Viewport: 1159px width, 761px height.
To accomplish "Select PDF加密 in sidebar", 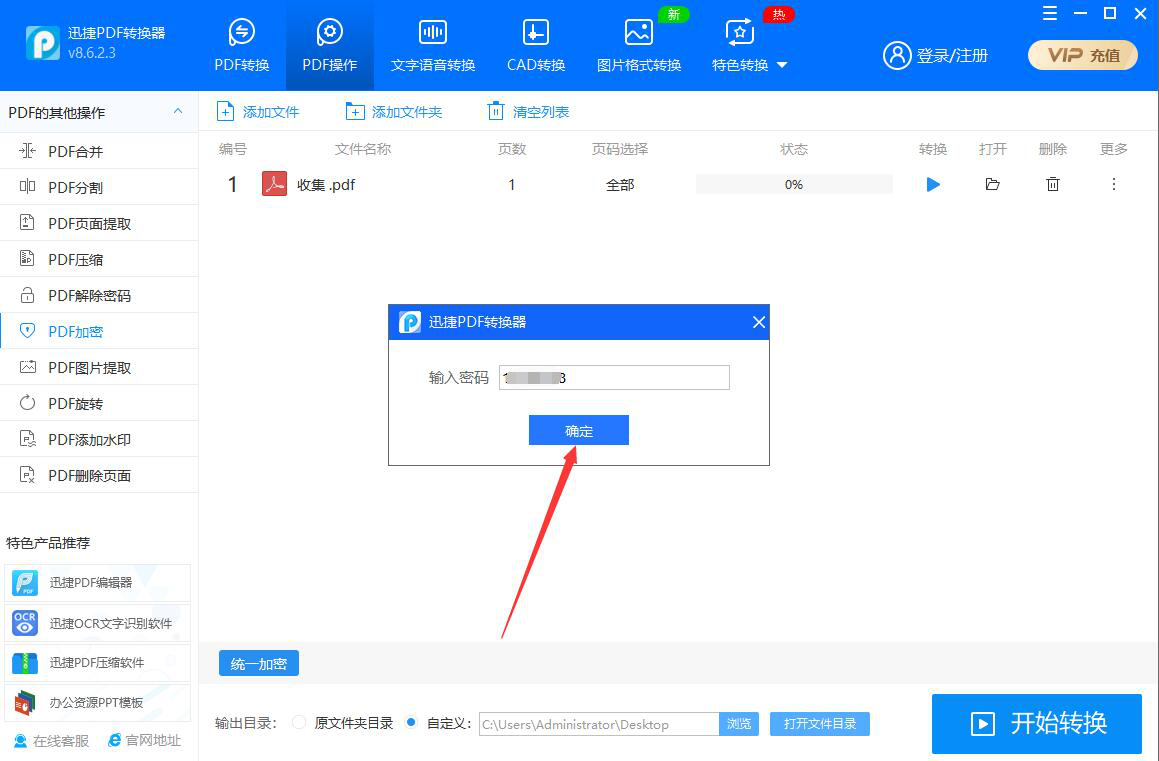I will [99, 331].
